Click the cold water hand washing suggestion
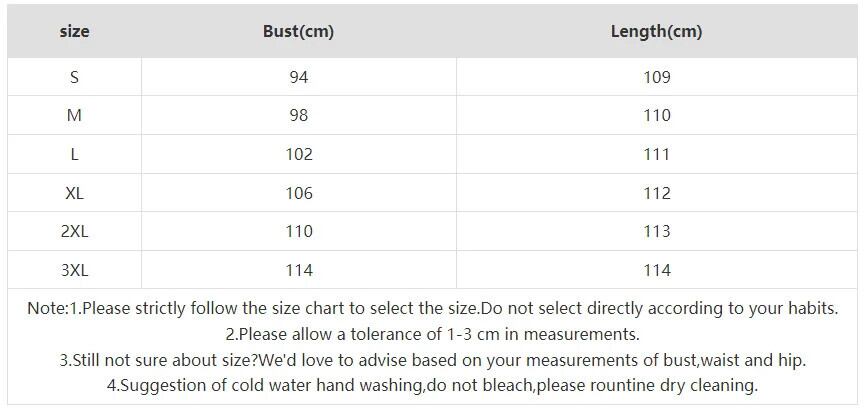This screenshot has width=865, height=409. (x=432, y=385)
